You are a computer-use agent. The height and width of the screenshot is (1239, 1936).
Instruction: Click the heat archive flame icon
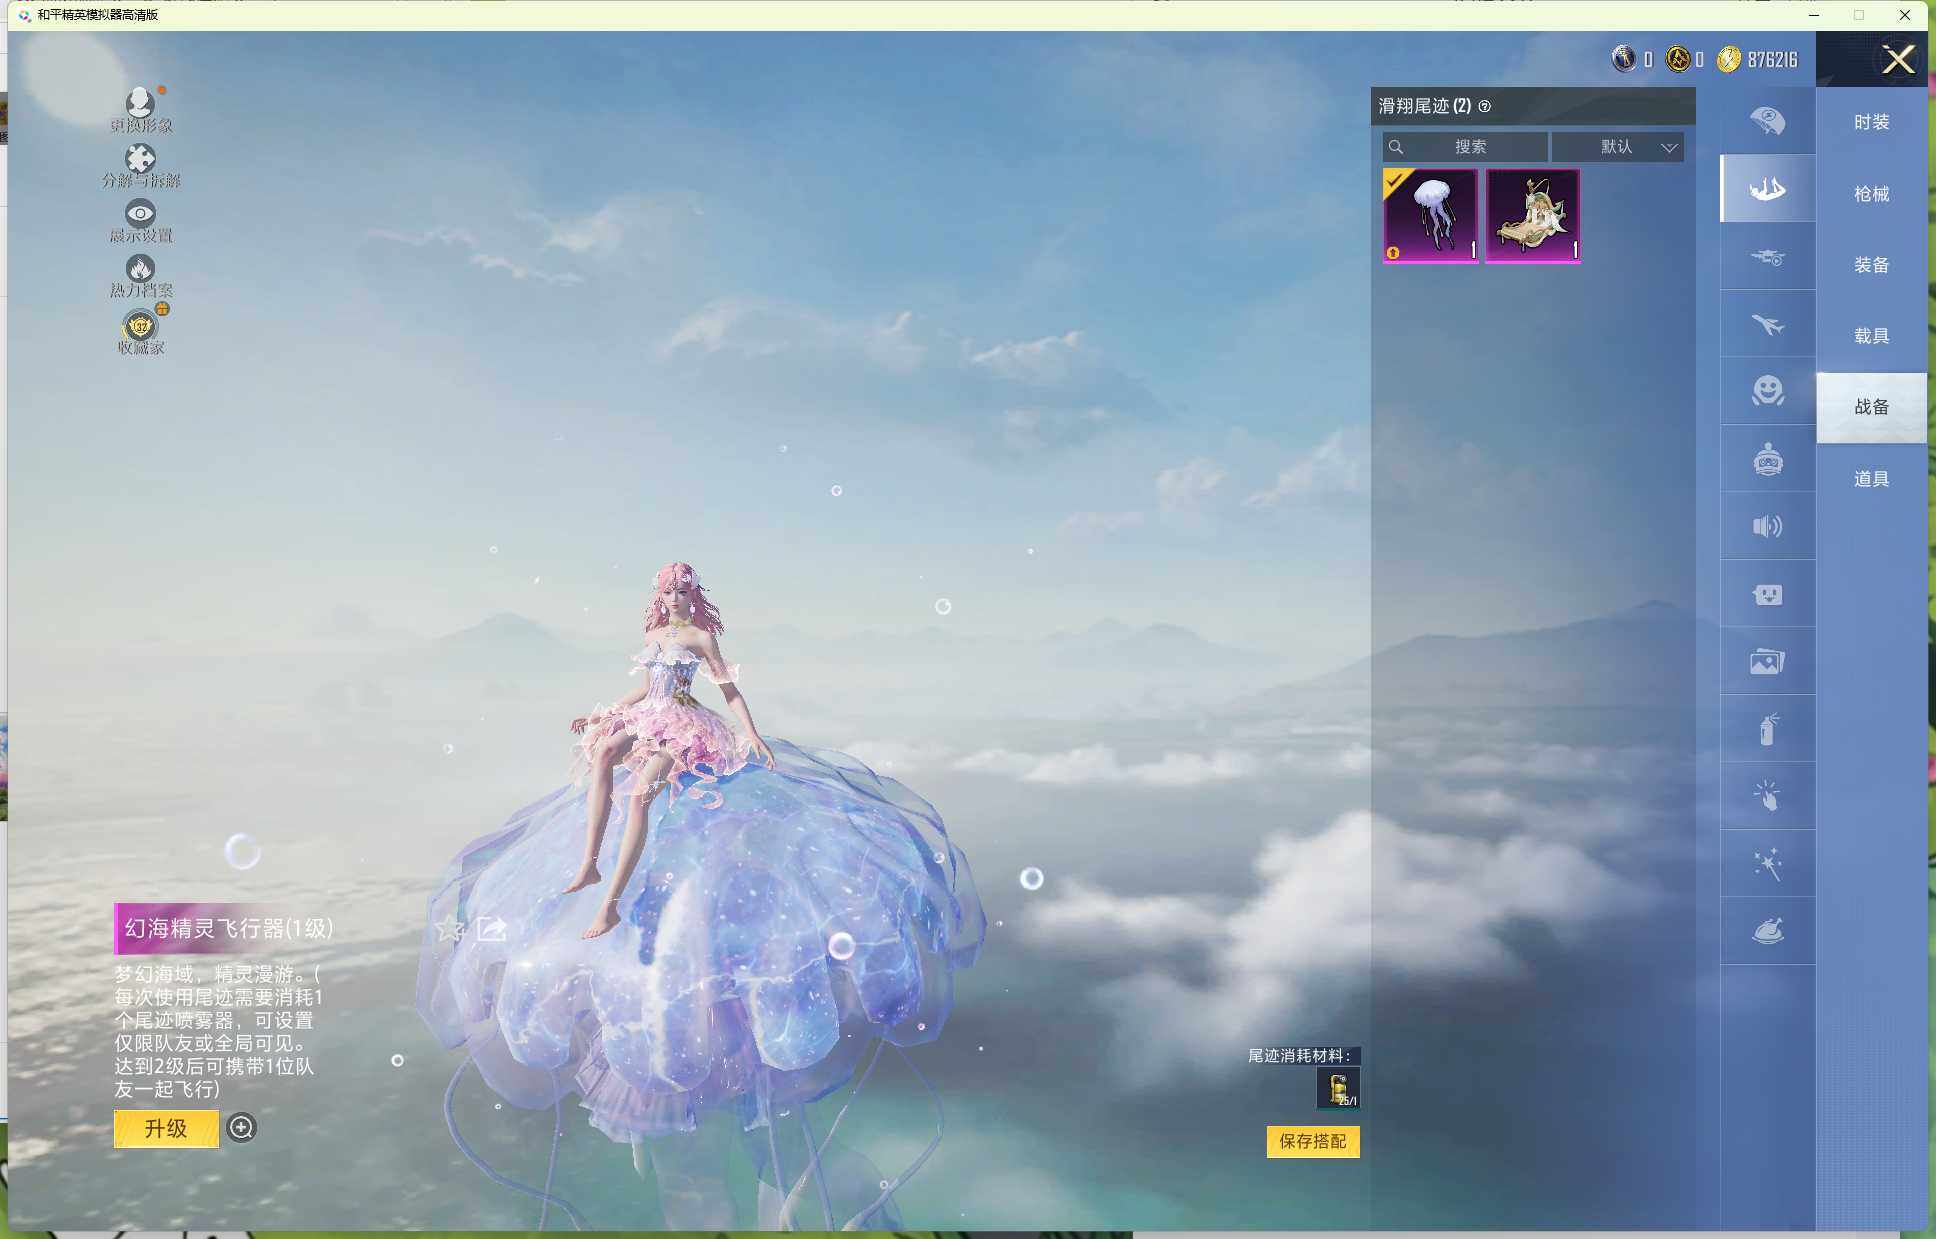[140, 268]
